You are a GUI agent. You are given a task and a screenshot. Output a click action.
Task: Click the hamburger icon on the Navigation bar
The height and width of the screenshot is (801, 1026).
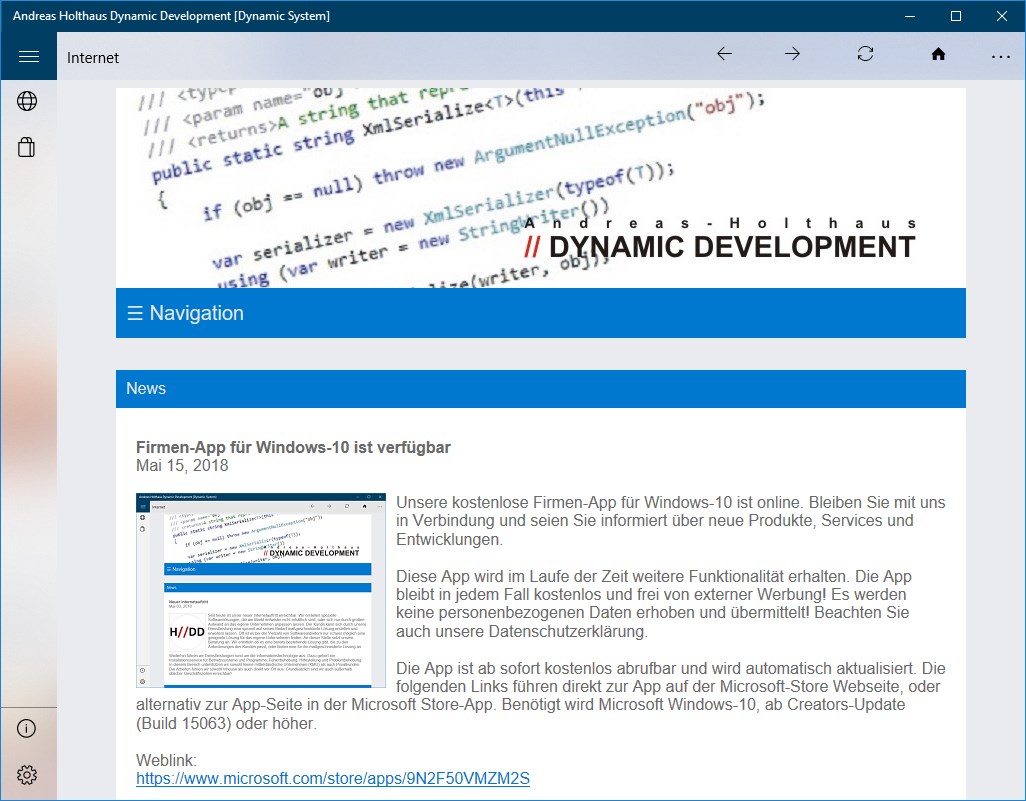134,312
